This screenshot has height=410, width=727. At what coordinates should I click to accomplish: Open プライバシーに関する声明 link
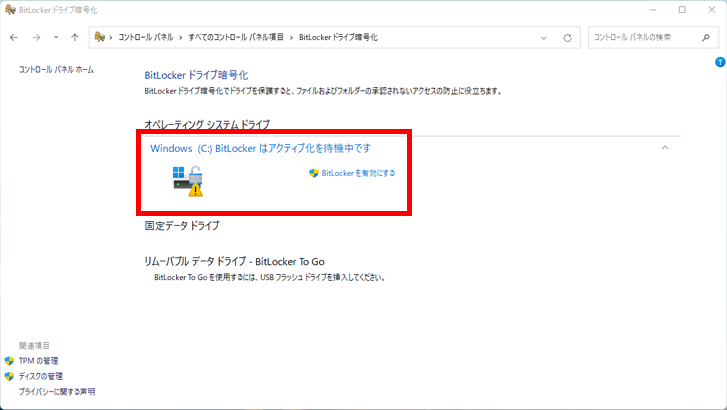57,391
